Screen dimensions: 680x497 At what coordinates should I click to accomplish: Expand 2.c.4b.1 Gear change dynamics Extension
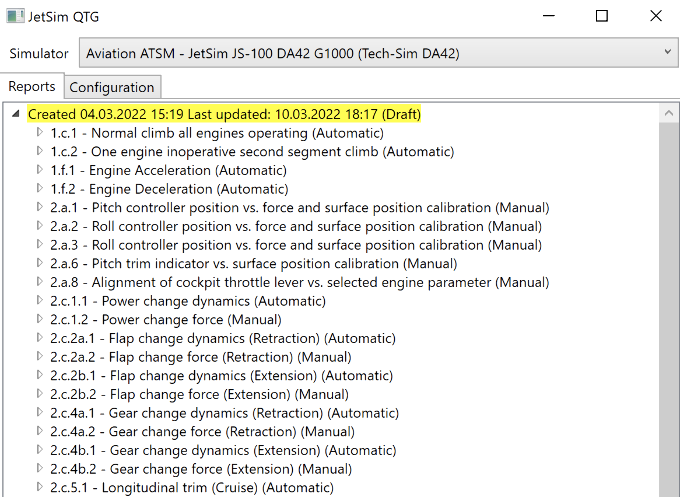coord(39,449)
